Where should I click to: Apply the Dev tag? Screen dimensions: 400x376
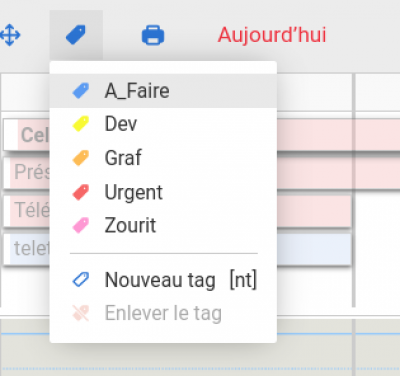tap(163, 124)
